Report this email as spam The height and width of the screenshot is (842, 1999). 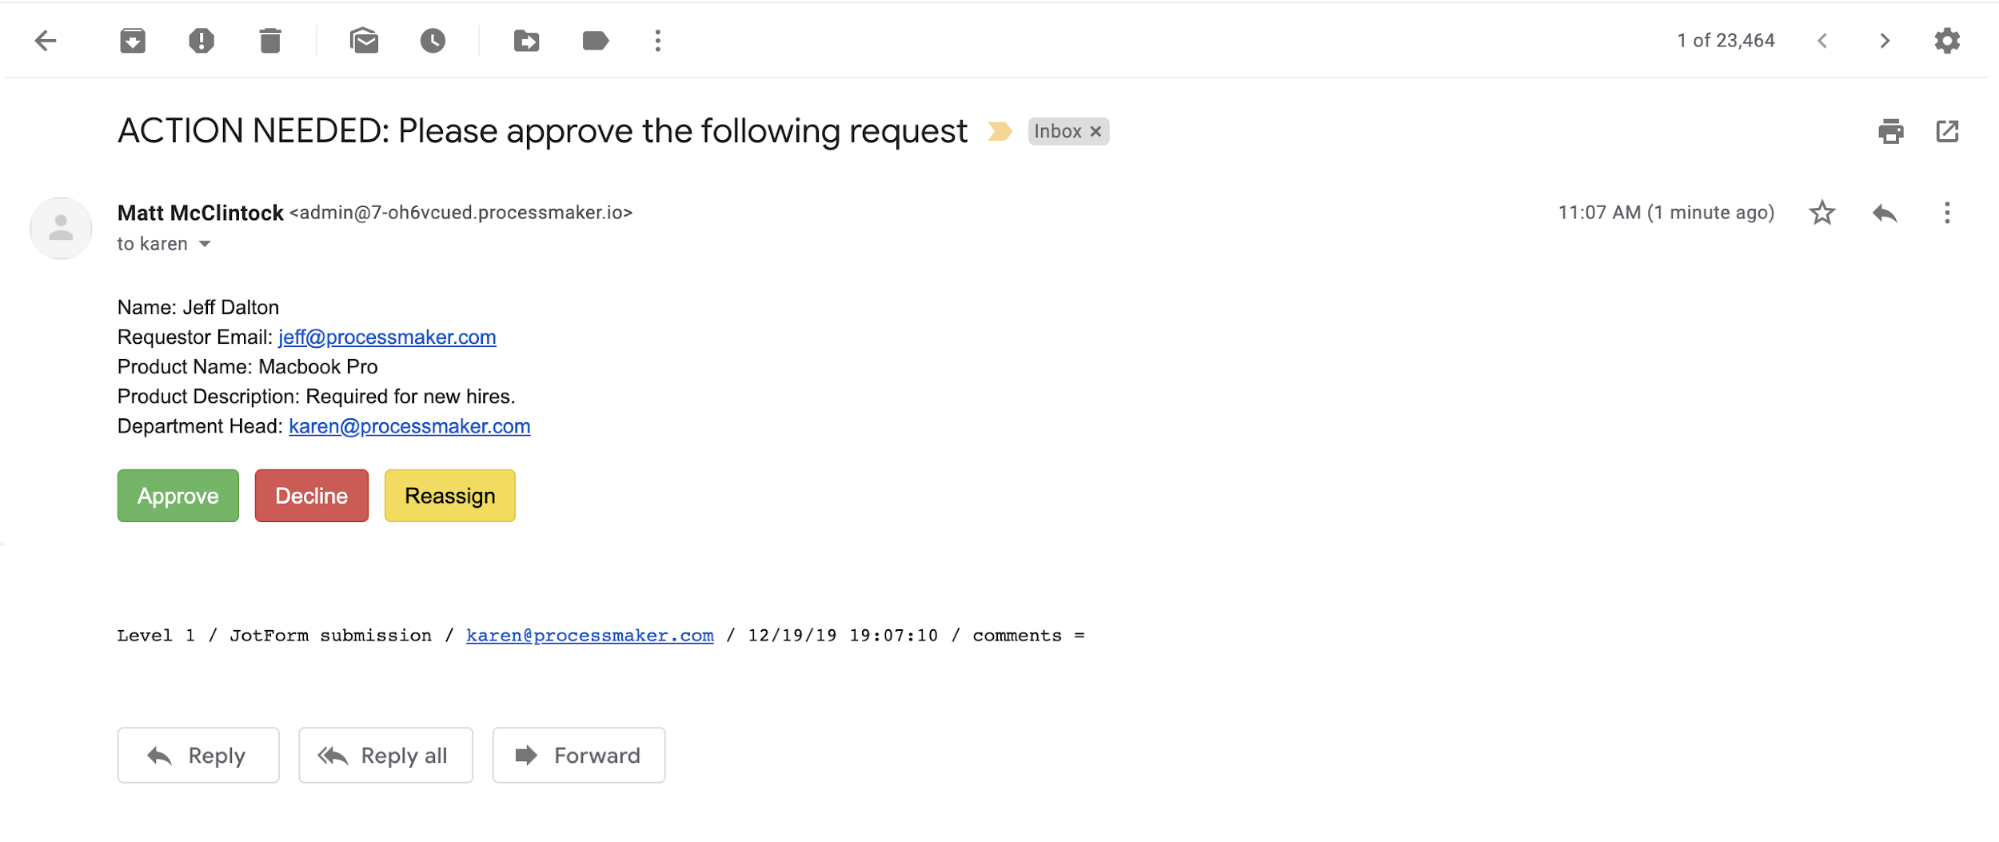coord(201,41)
